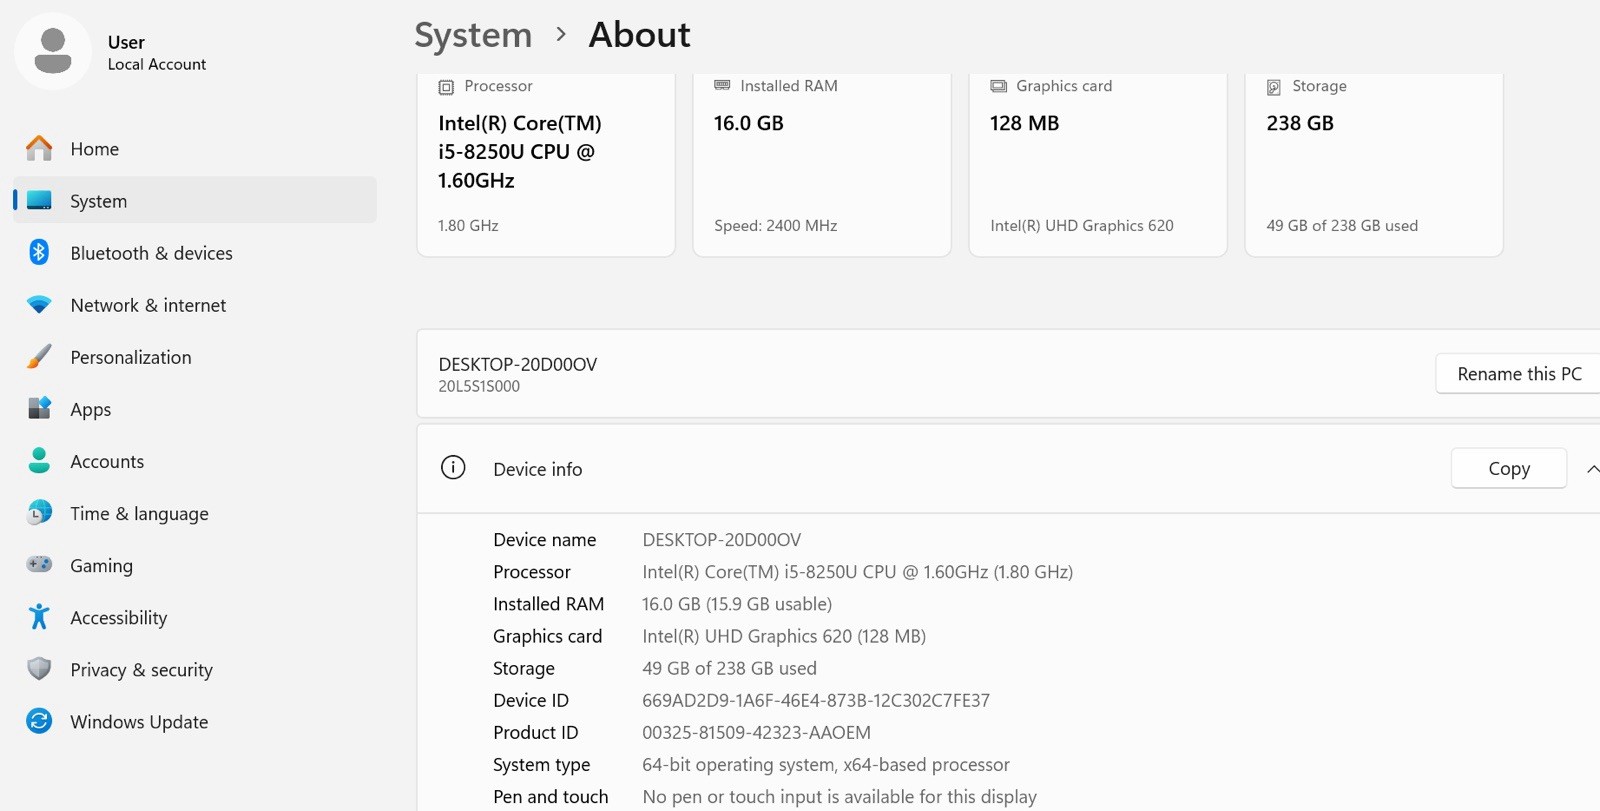Click the Processor value in Device info

pyautogui.click(x=857, y=571)
